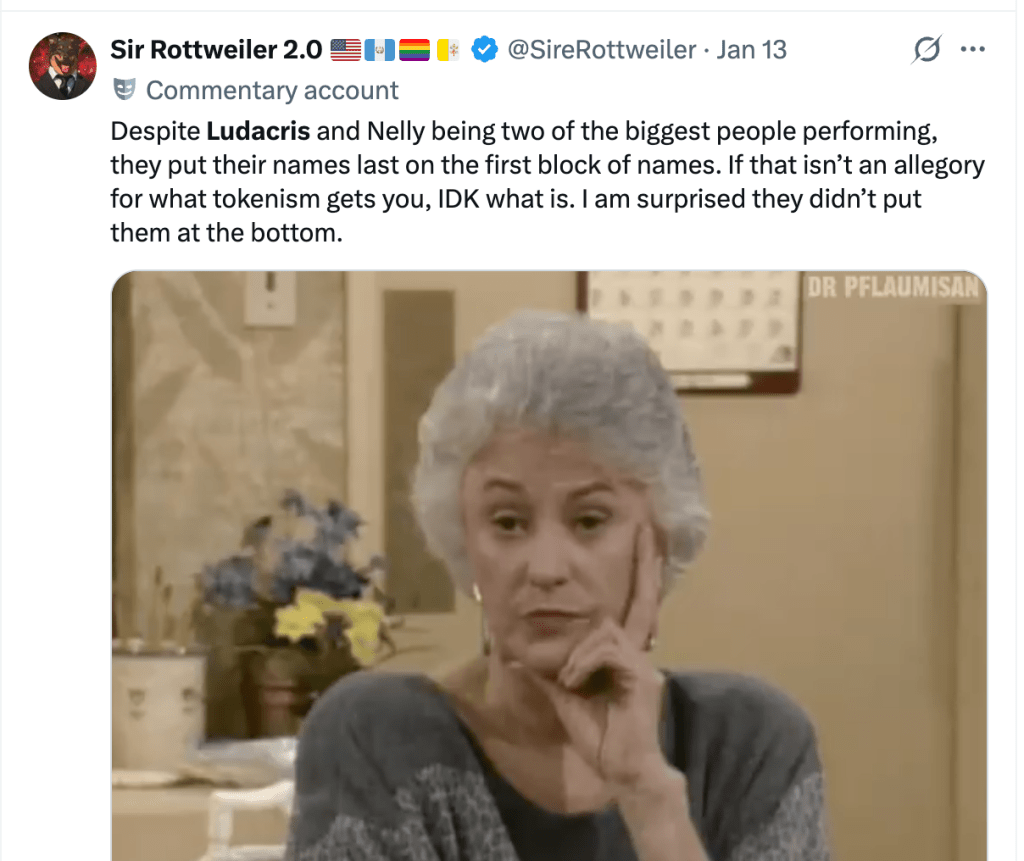Open the @SireRottweiler handle link
Screen dimensions: 1024x861
click(601, 50)
